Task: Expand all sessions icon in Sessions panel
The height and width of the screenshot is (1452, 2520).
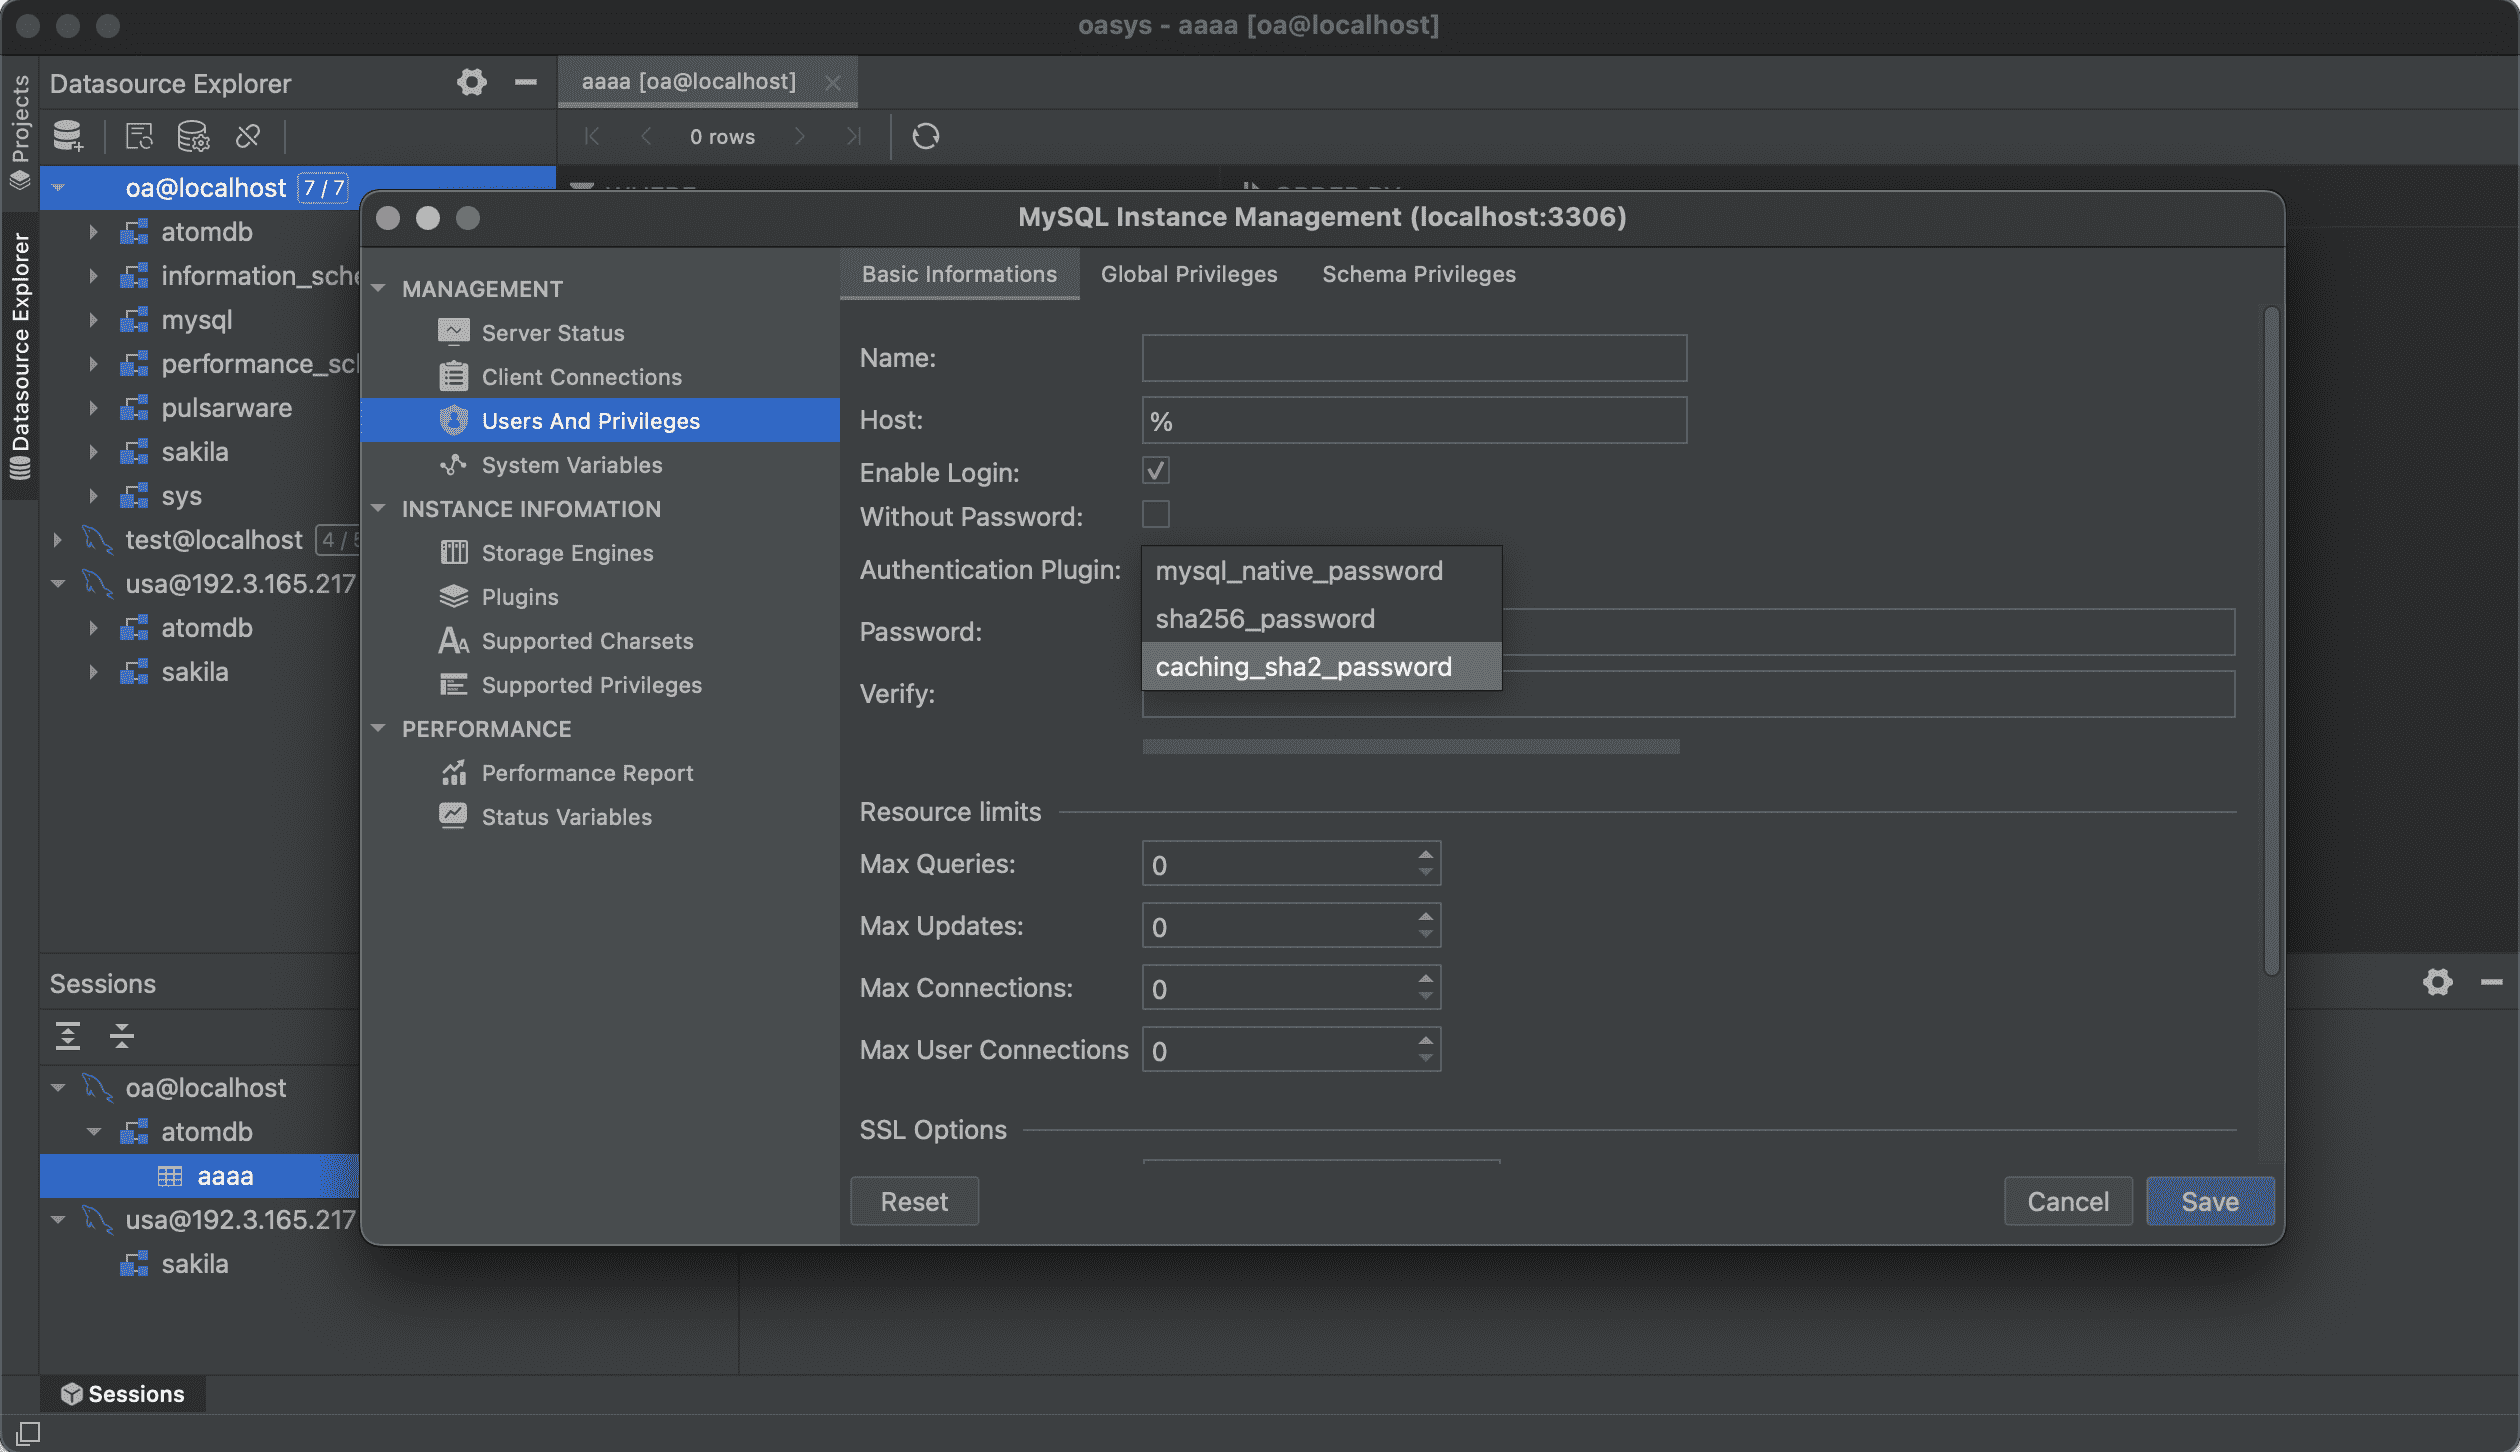Action: click(x=68, y=1036)
